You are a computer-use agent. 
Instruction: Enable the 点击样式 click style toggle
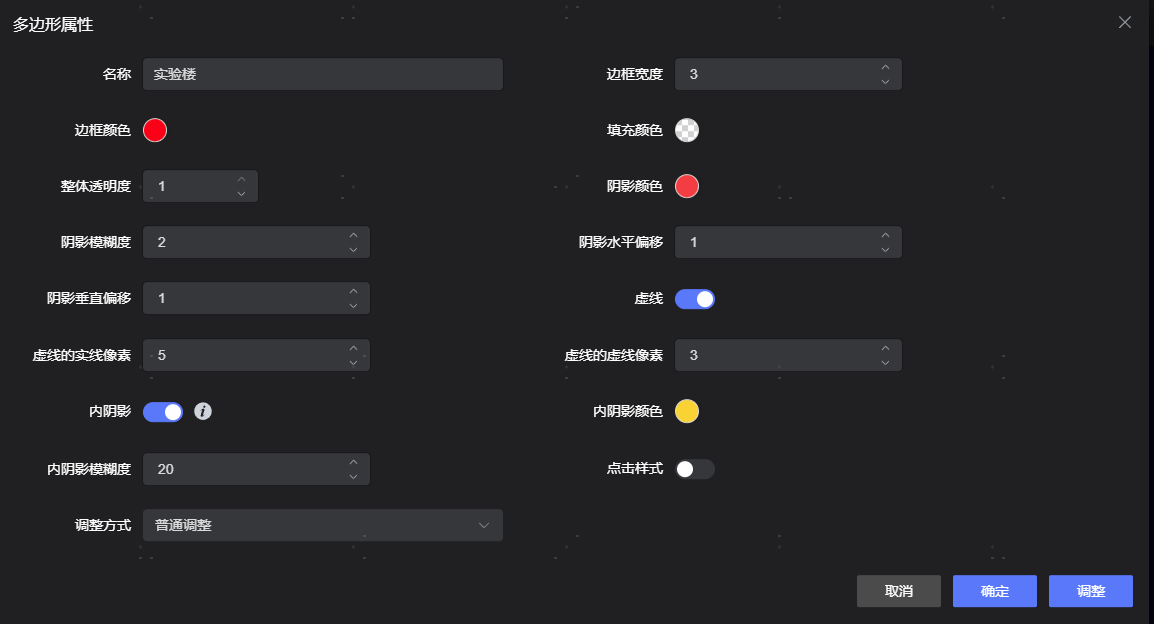[x=695, y=468]
